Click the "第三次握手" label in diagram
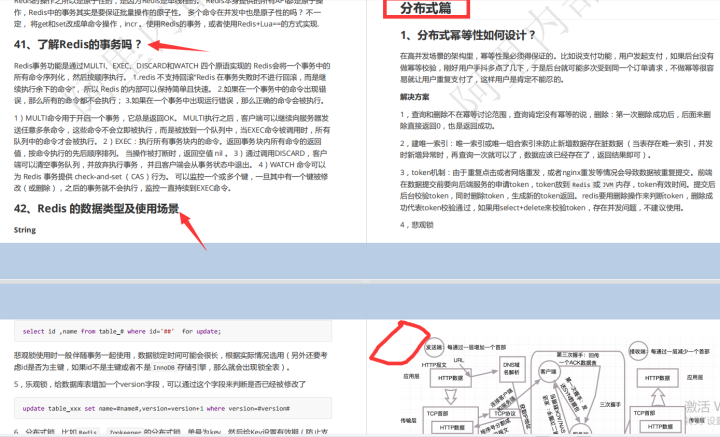The height and width of the screenshot is (437, 720). pyautogui.click(x=578, y=359)
